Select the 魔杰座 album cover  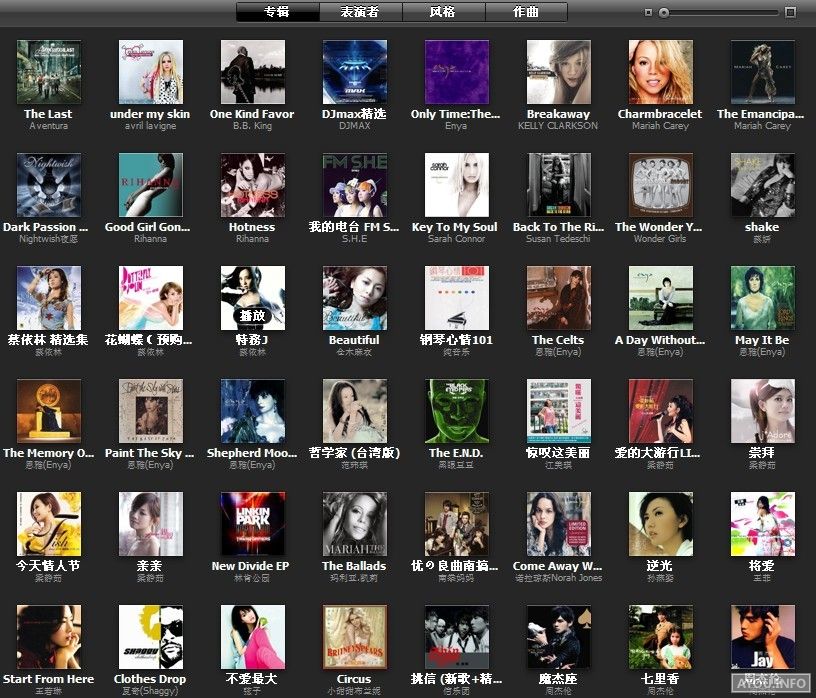tap(559, 637)
